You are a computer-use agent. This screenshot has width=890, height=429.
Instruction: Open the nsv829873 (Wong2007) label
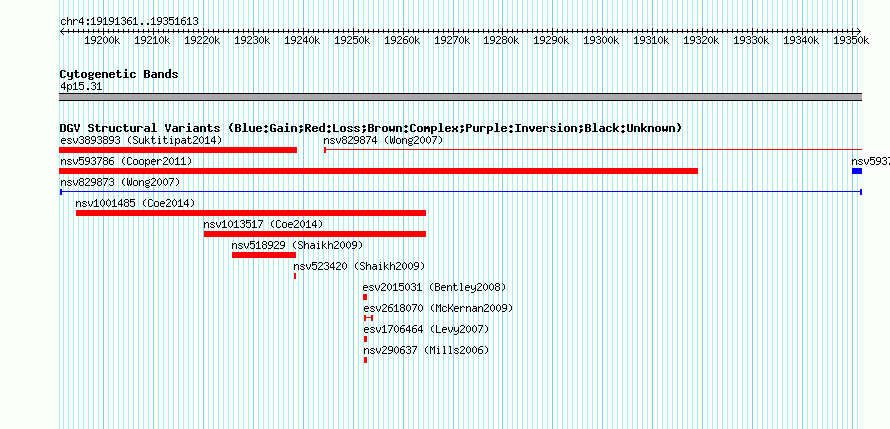(x=120, y=183)
